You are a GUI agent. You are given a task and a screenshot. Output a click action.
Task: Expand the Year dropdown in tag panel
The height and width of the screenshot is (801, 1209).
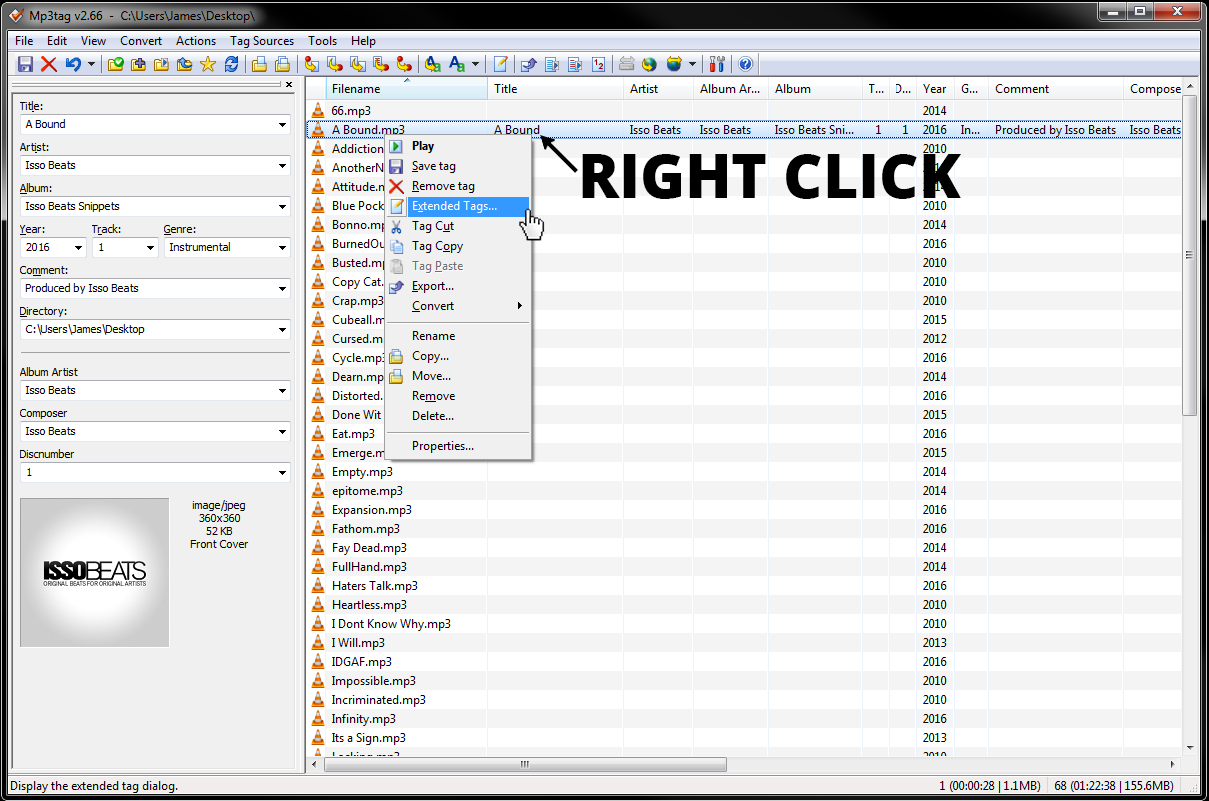[x=78, y=247]
